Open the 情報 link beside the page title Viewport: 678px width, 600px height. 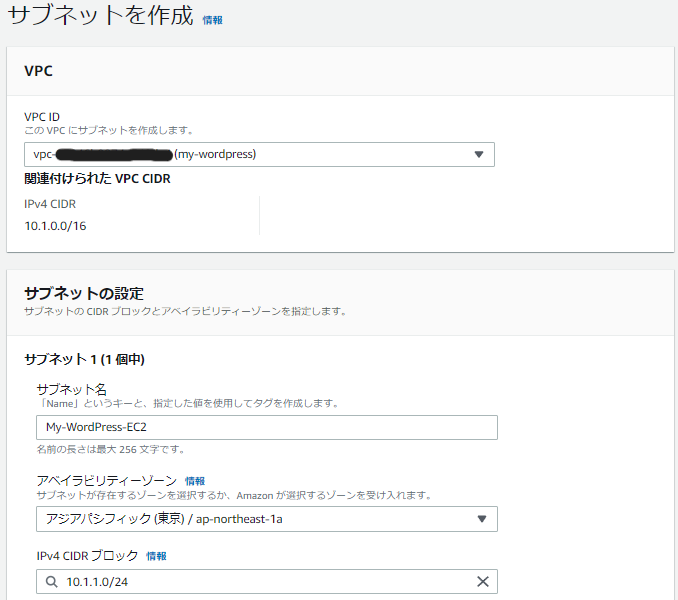point(213,20)
